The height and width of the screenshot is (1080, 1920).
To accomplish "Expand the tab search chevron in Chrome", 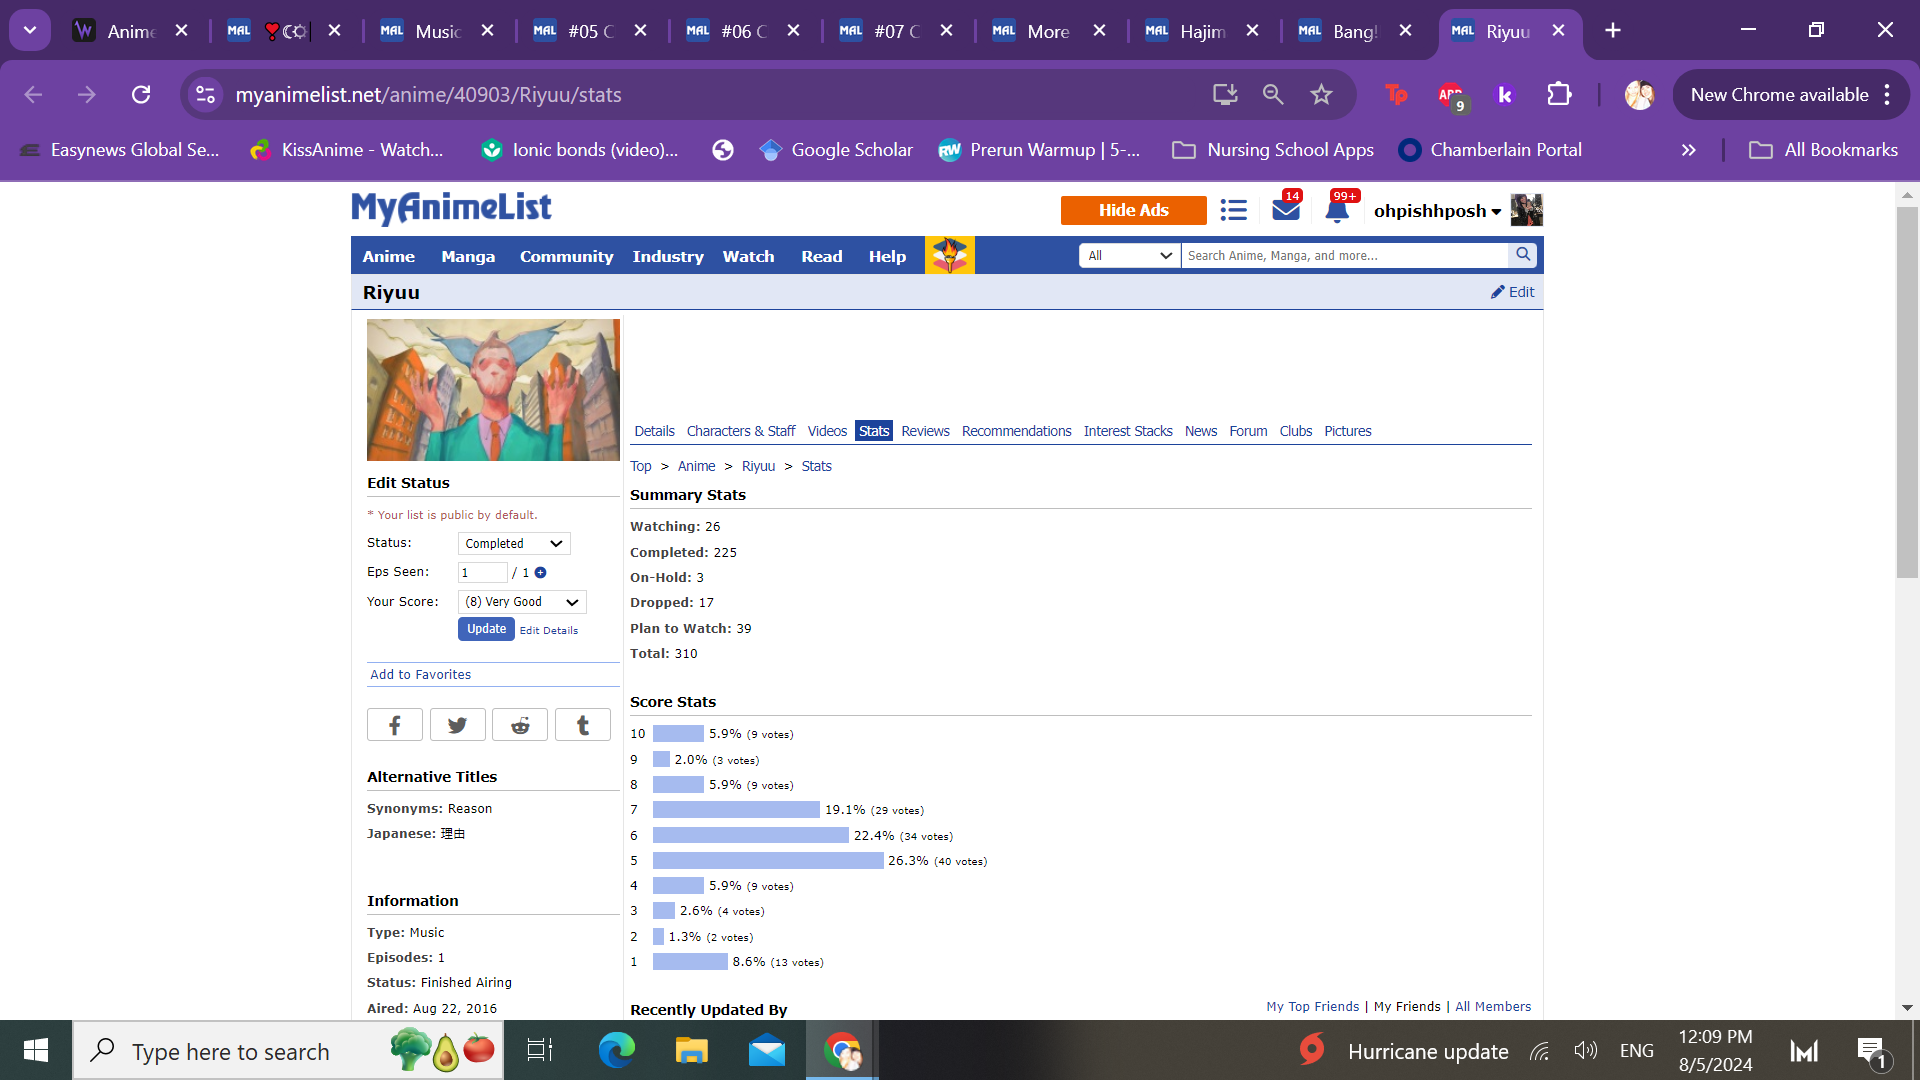I will point(30,31).
